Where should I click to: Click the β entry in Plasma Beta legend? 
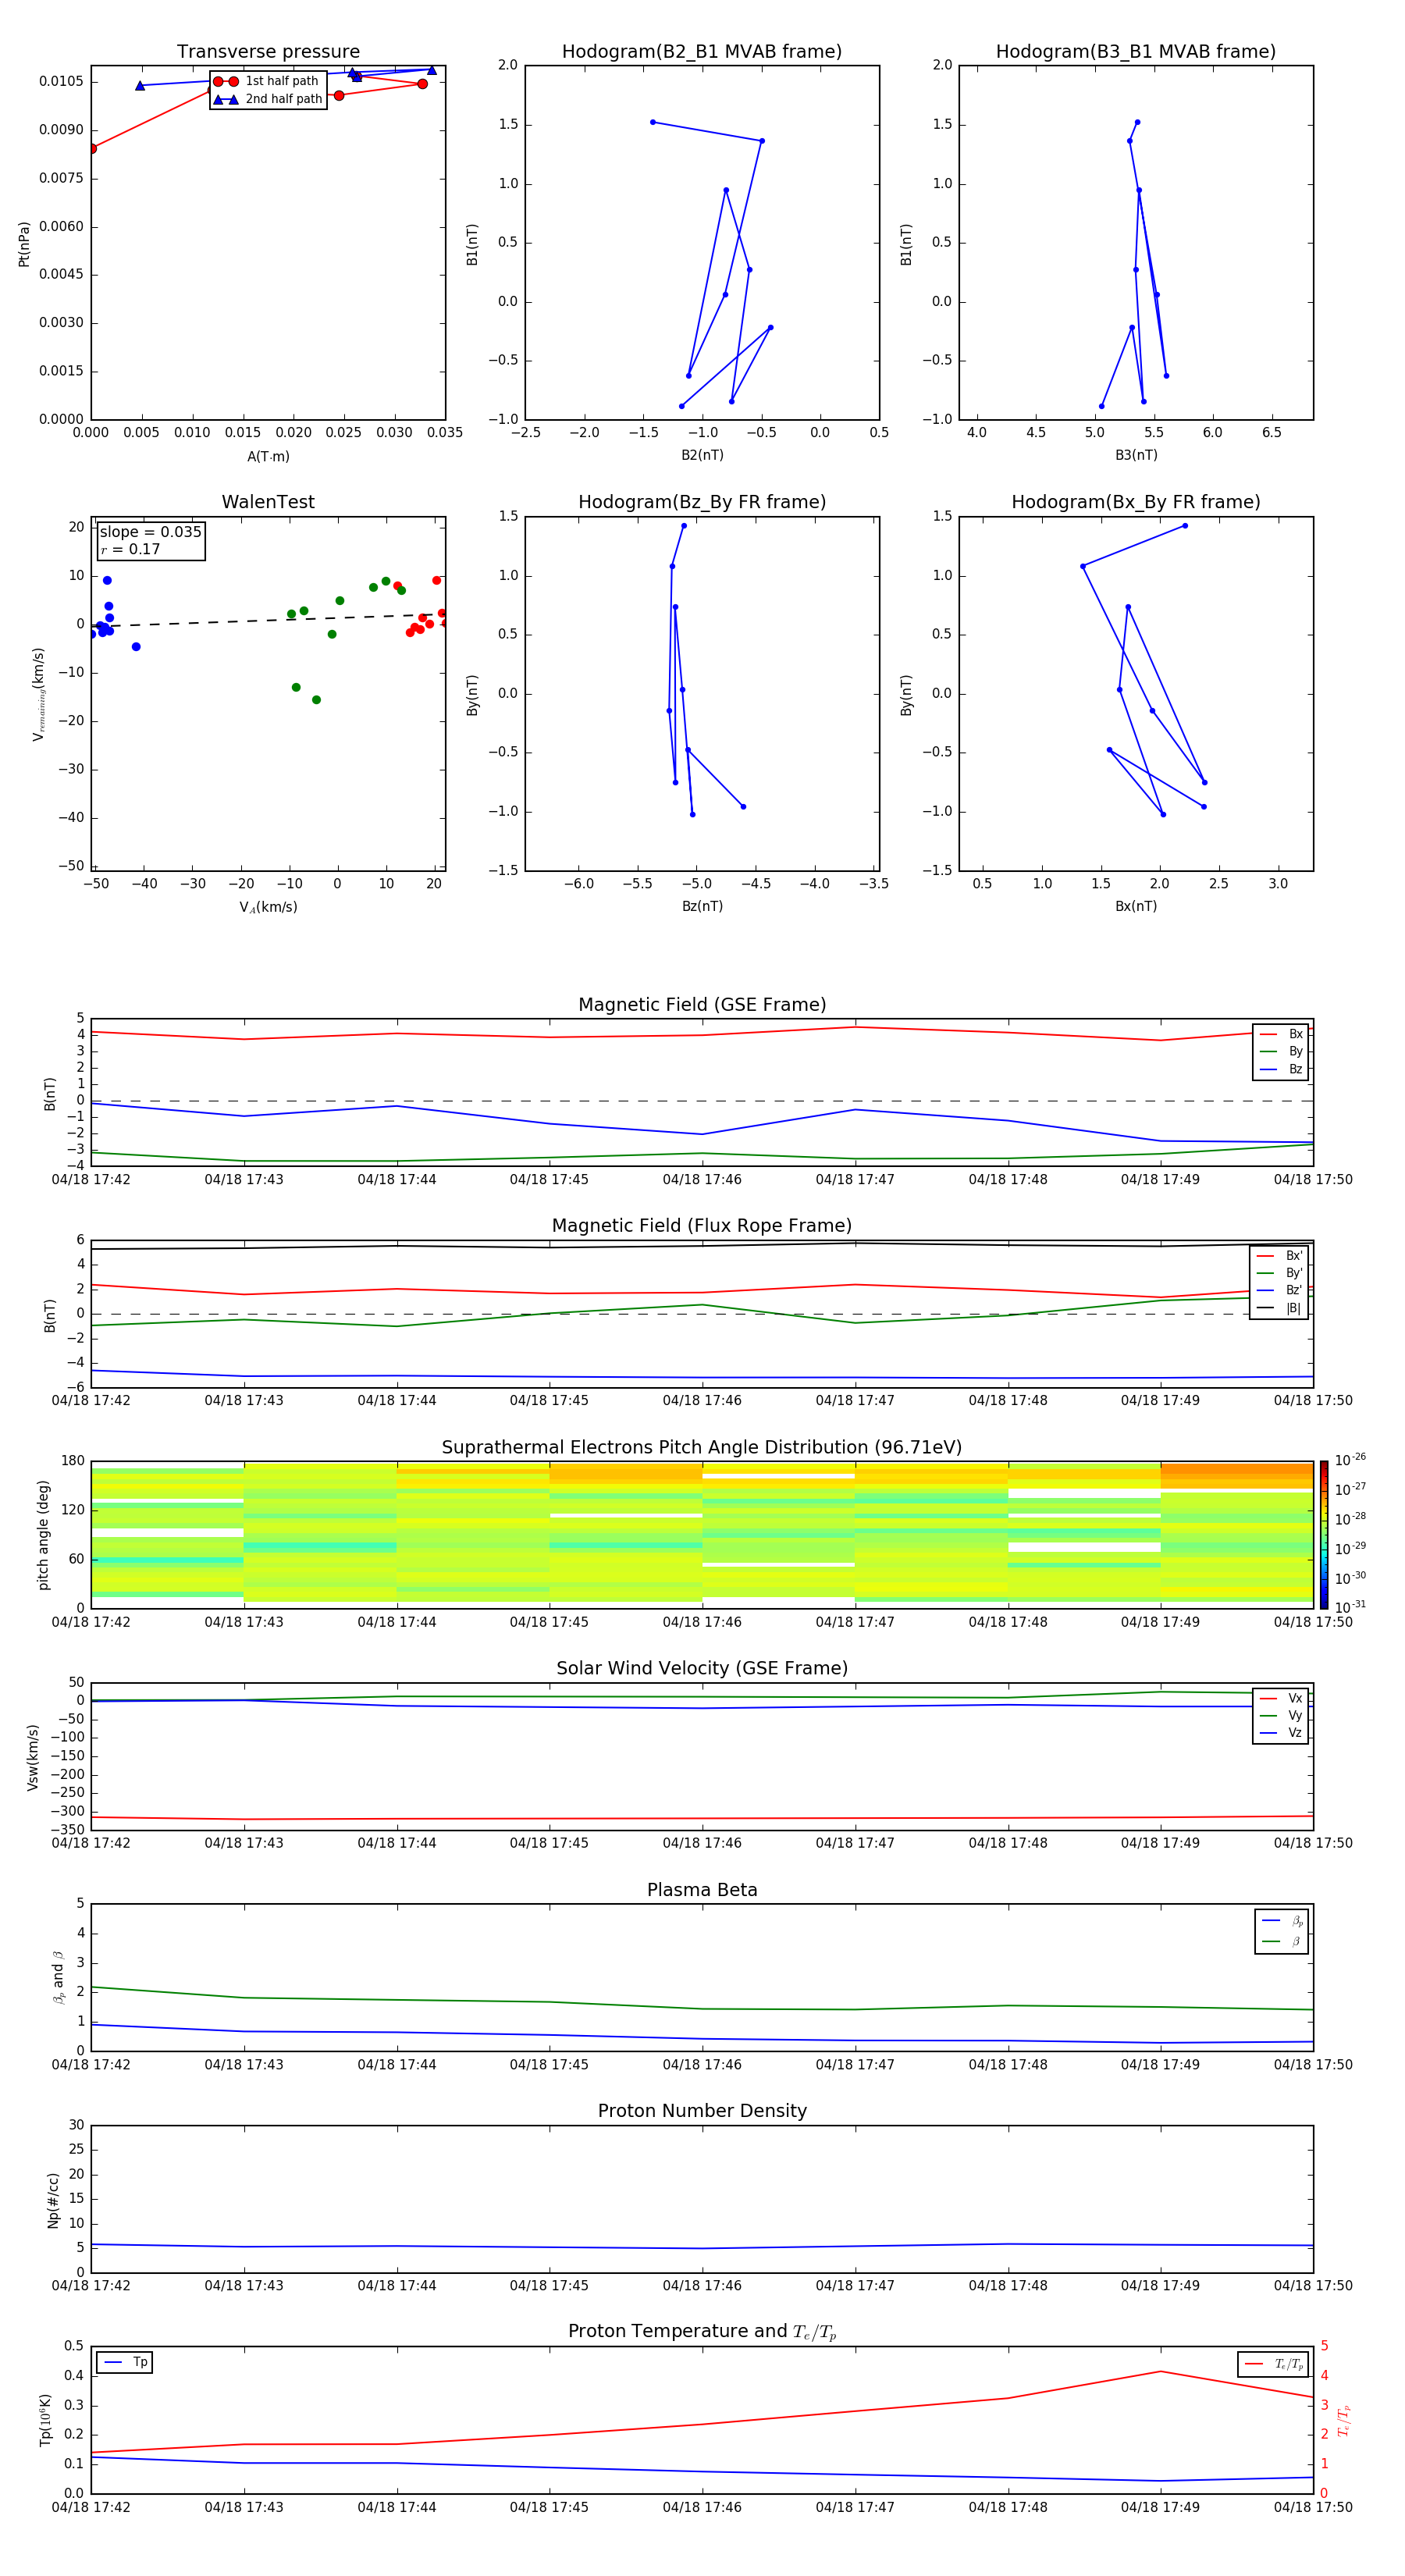pos(1282,1941)
